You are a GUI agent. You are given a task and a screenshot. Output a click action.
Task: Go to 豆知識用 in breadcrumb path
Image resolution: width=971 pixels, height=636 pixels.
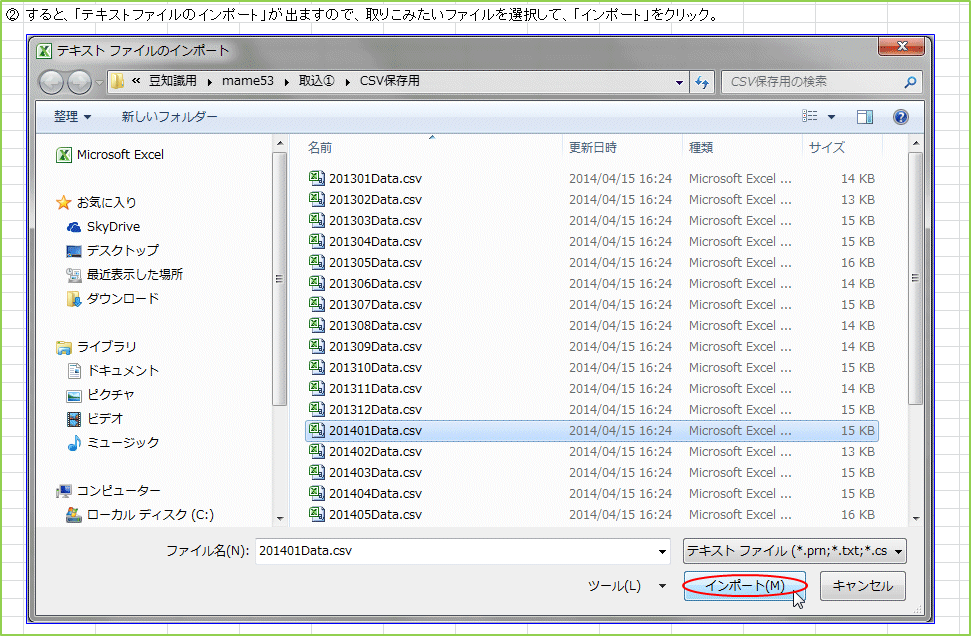pos(173,81)
